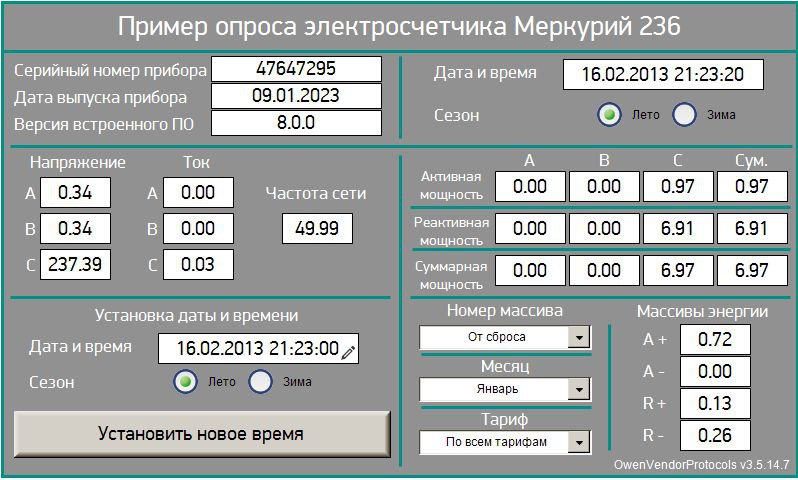Viewport: 798px width, 480px height.
Task: Click phase C voltage value 237.39
Action: 75,265
